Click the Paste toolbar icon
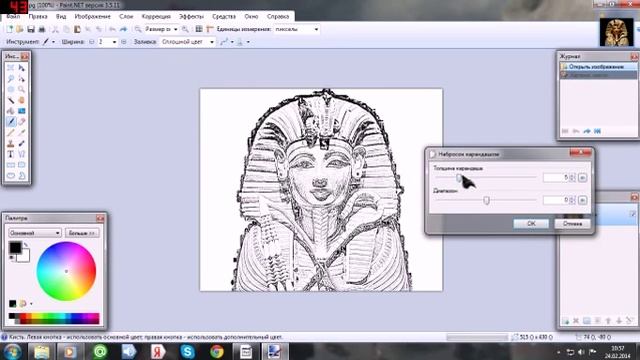640x360 pixels. (77, 29)
